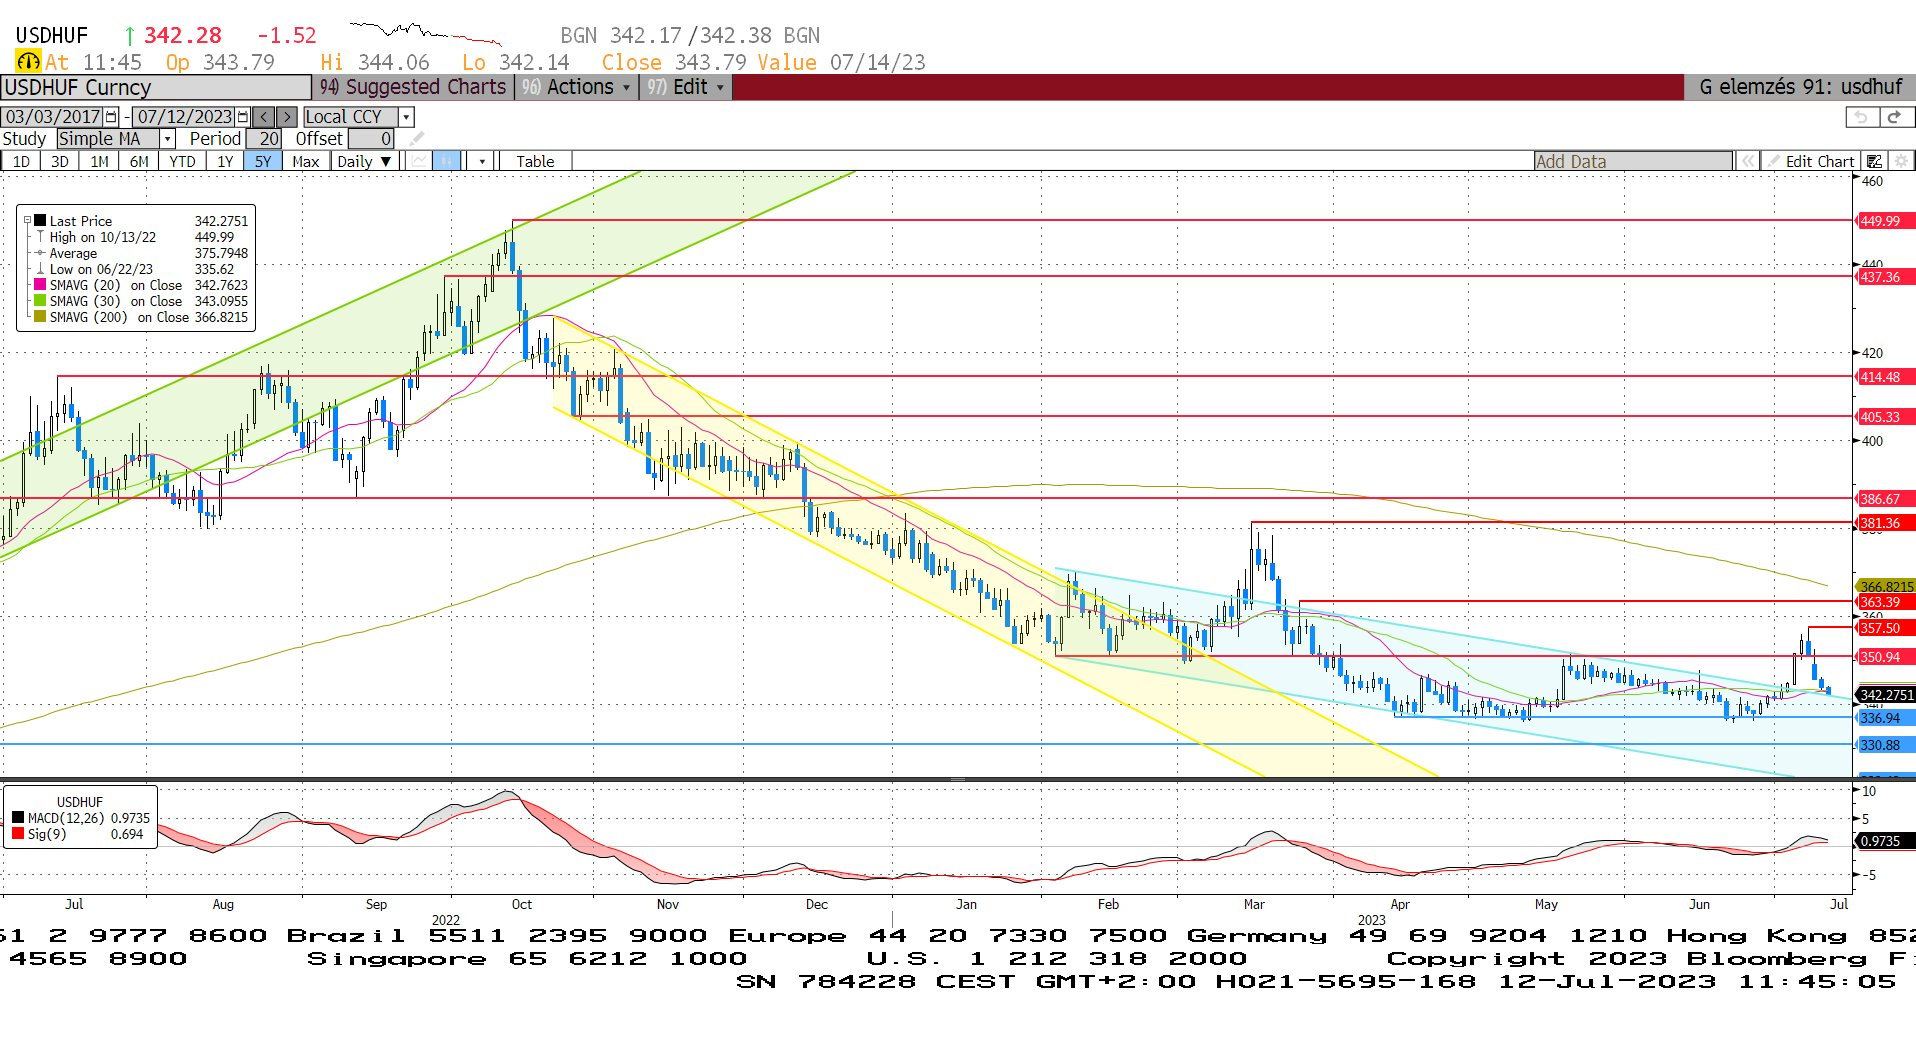Select the 405.33 price level label
Viewport: 1916px width, 1037px height.
(x=1884, y=417)
